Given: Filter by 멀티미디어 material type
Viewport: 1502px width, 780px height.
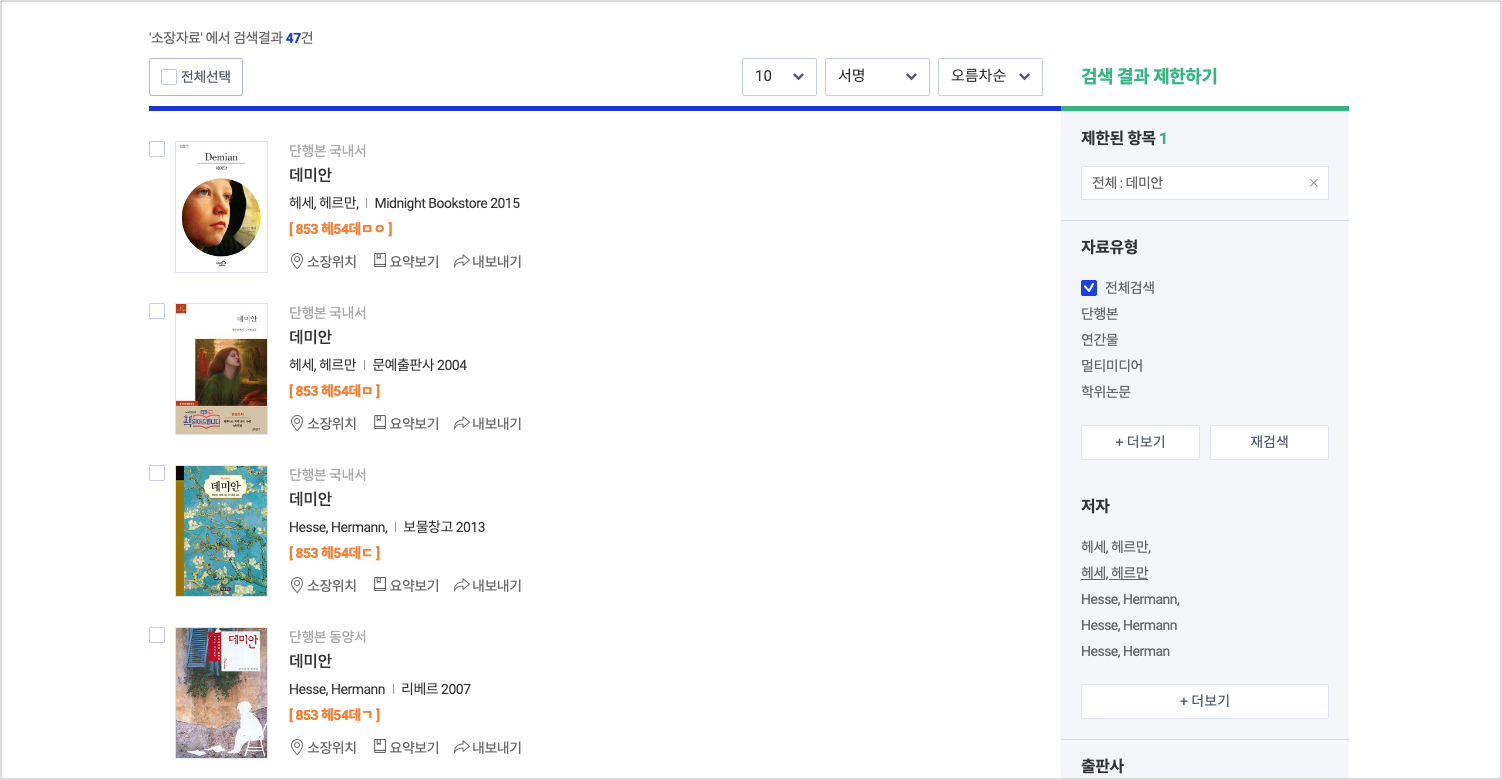Looking at the screenshot, I should coord(1112,366).
